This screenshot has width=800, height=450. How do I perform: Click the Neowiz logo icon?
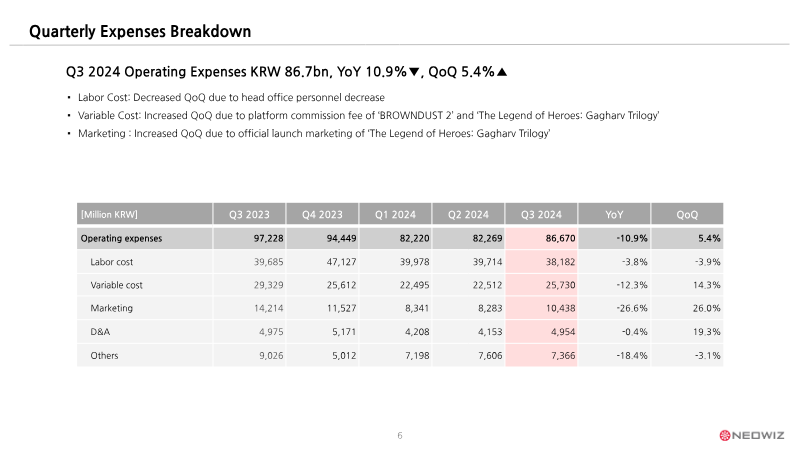(x=727, y=435)
